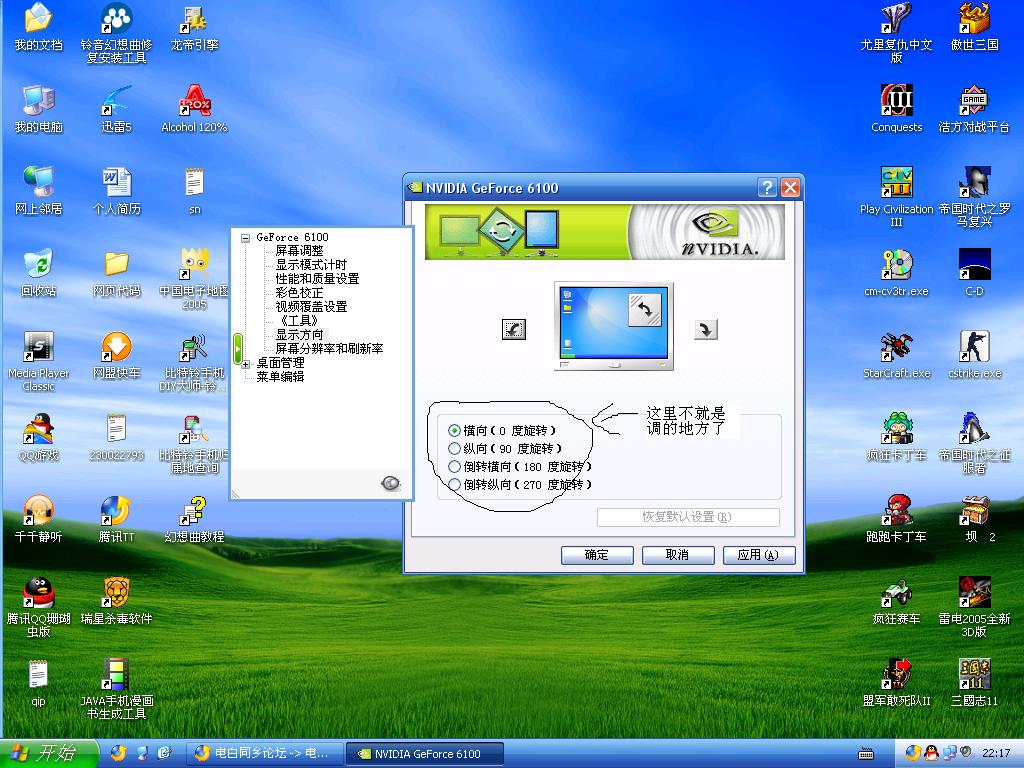Click the NVIDIA eye icon in tree panel

tap(391, 483)
